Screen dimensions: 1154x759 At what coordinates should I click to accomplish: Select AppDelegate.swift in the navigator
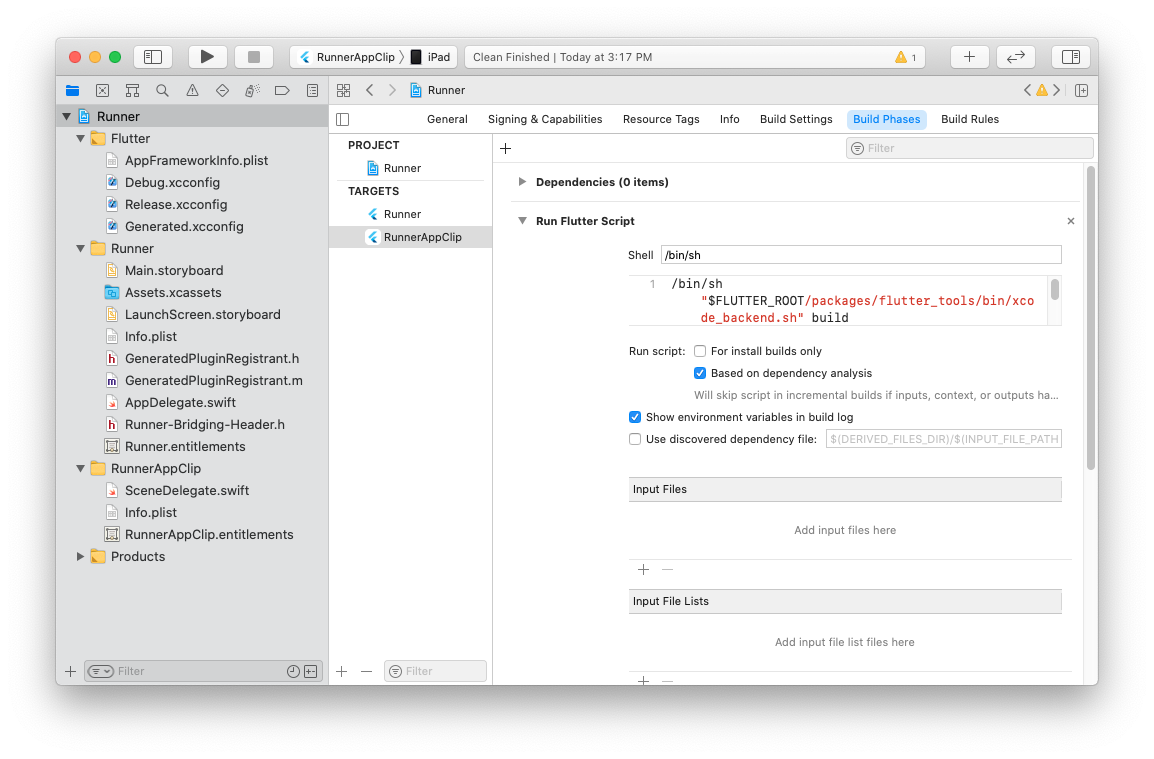180,402
